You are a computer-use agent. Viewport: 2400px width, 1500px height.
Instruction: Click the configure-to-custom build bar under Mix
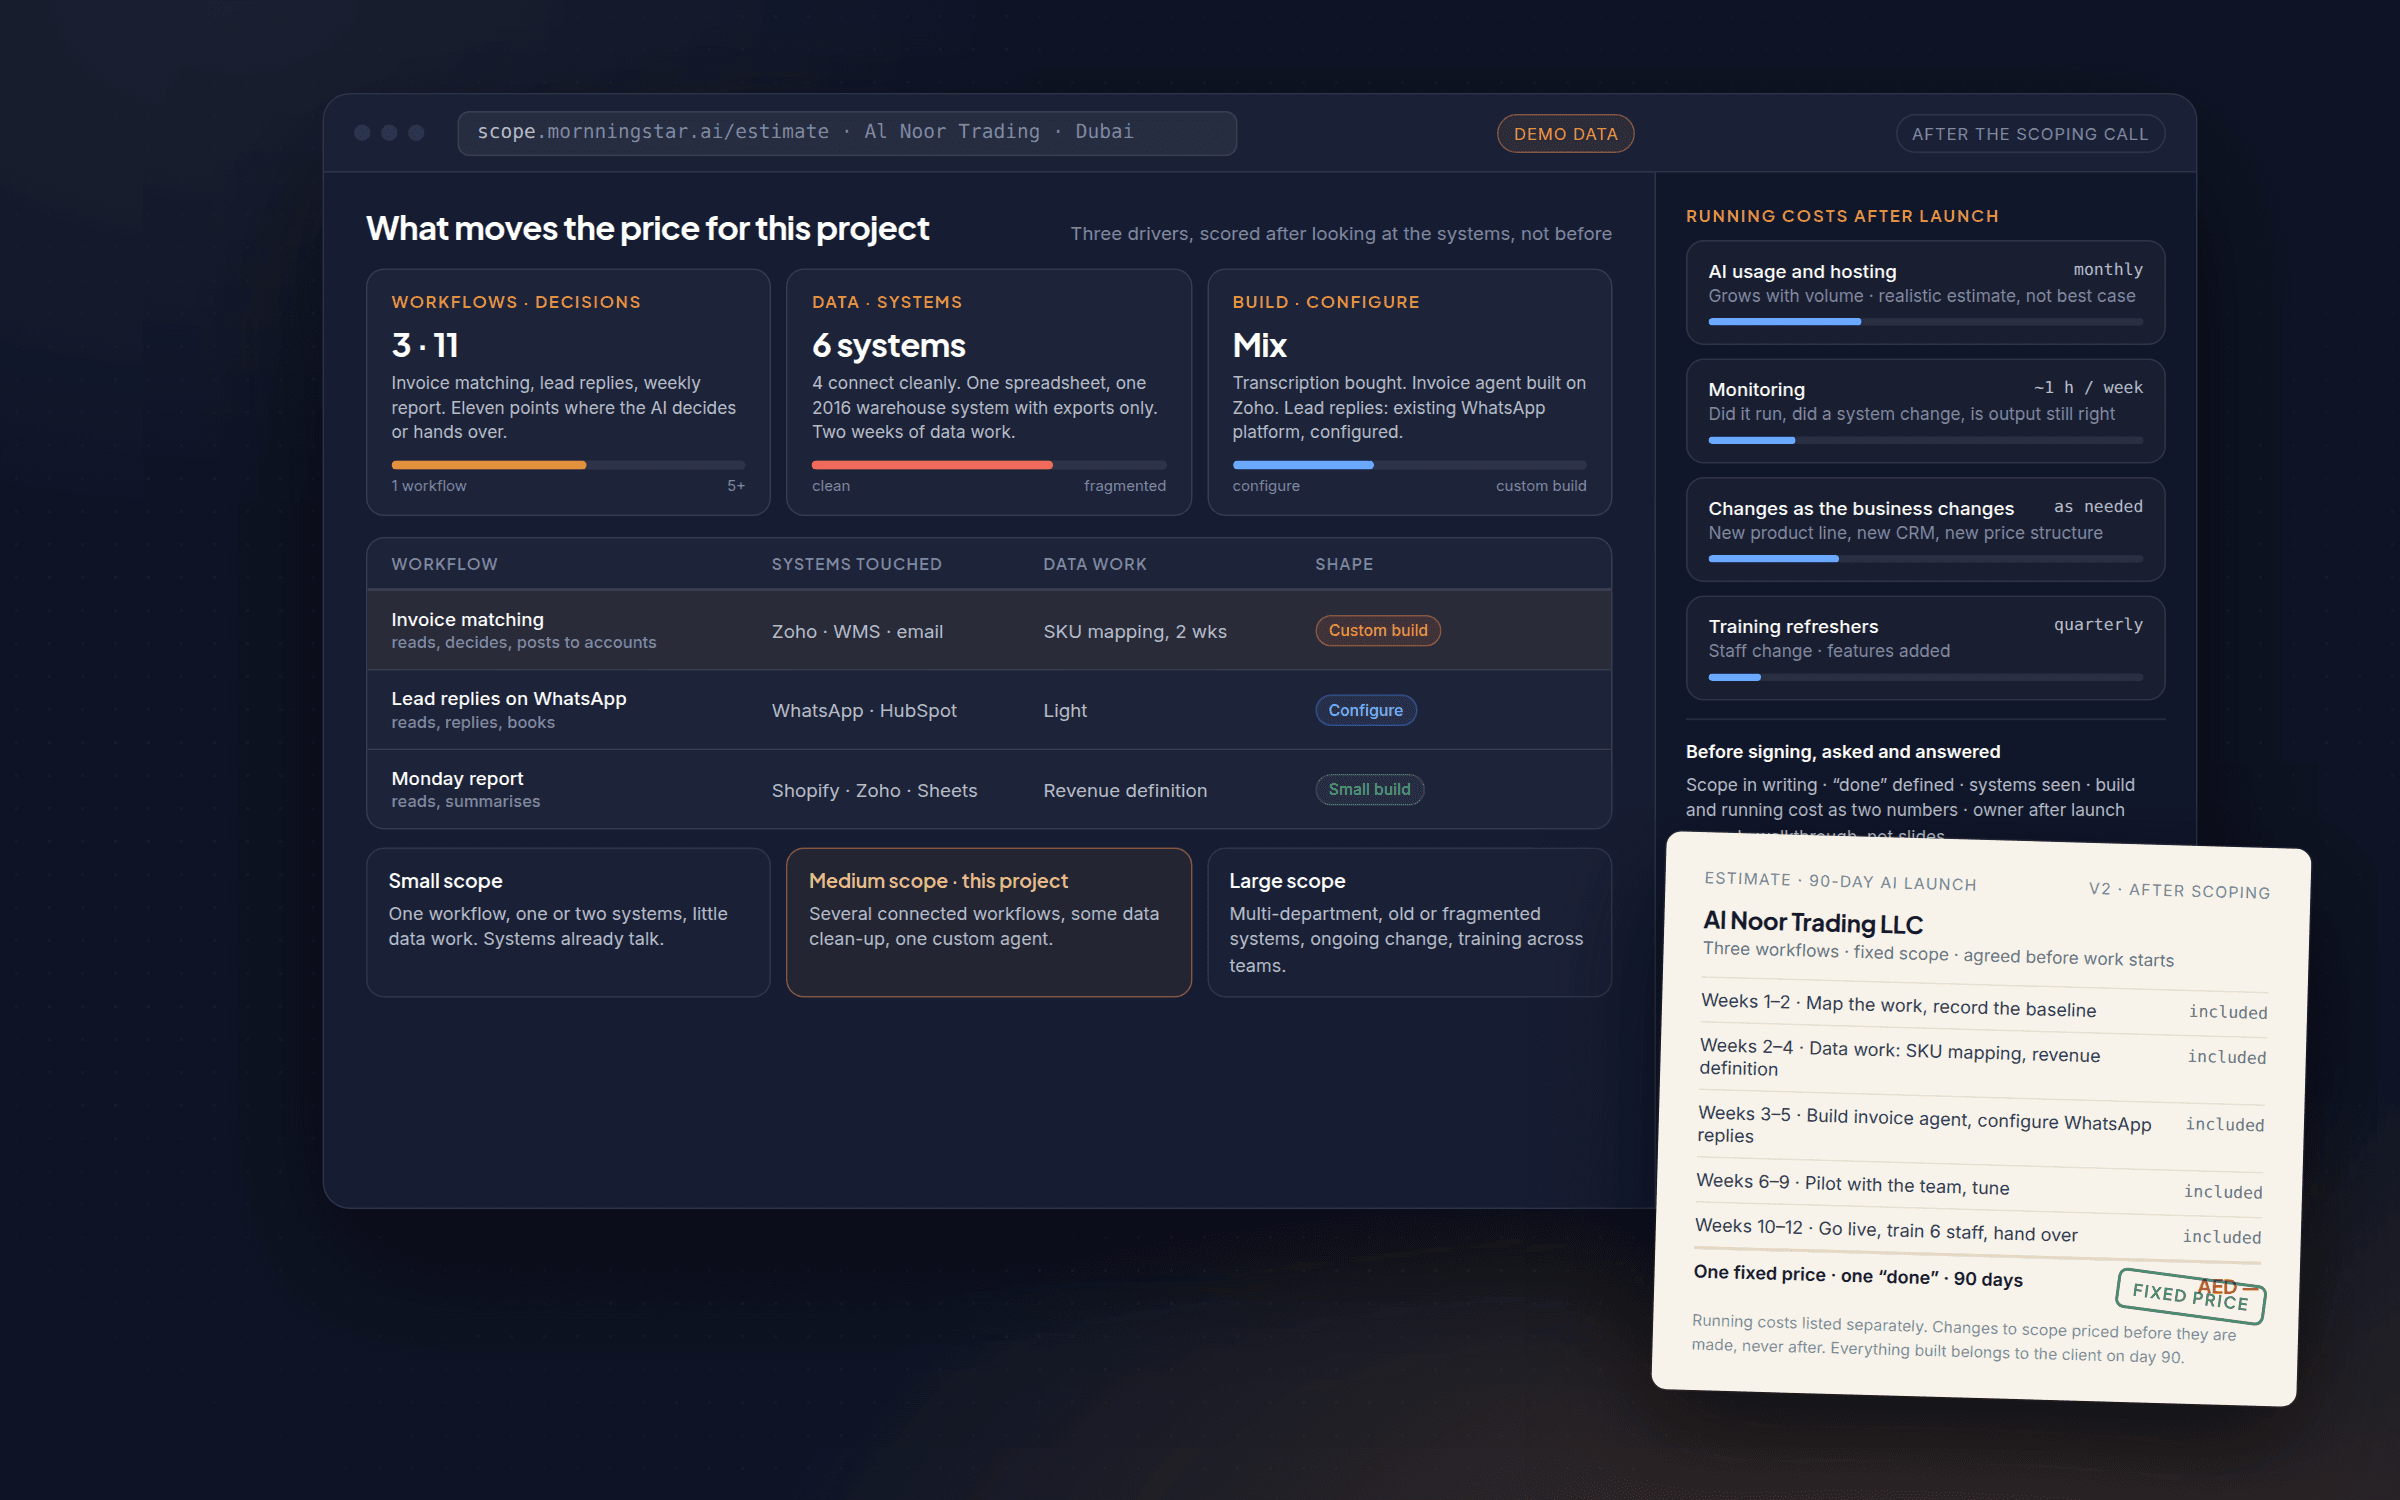[x=1409, y=465]
